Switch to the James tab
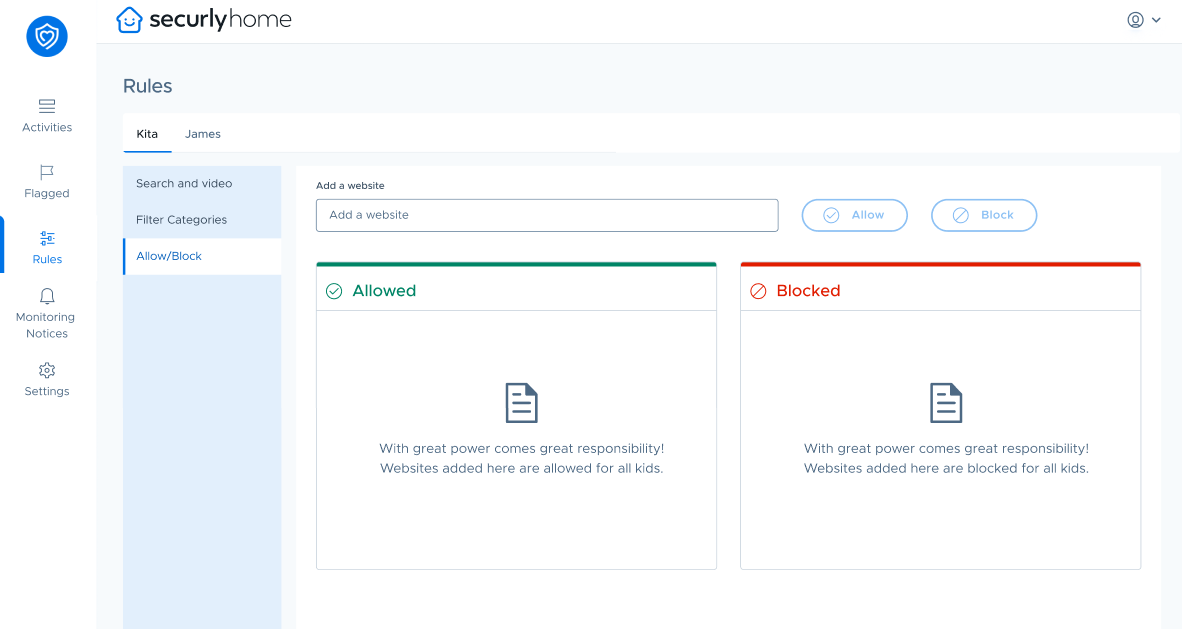Image resolution: width=1182 pixels, height=629 pixels. (203, 134)
